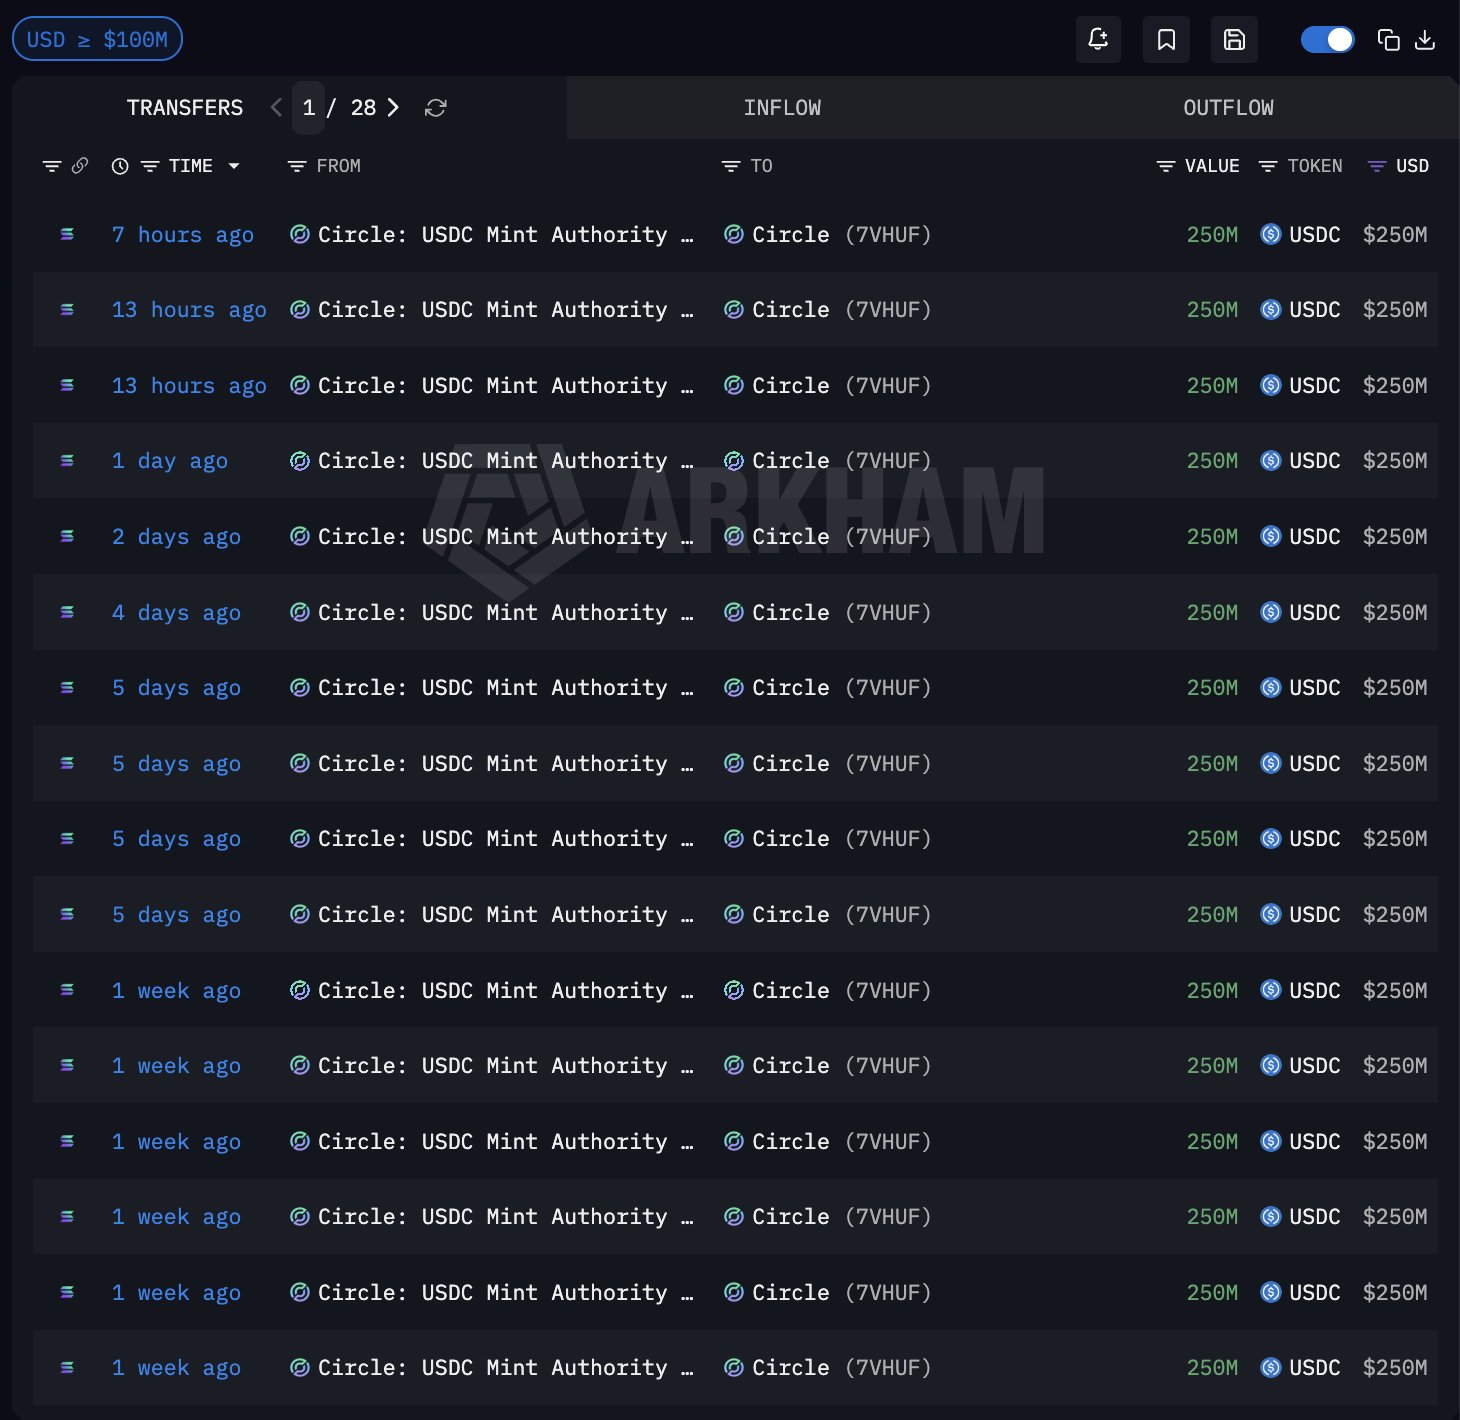Viewport: 1460px width, 1420px height.
Task: Click the bookmark icon
Action: pyautogui.click(x=1166, y=40)
